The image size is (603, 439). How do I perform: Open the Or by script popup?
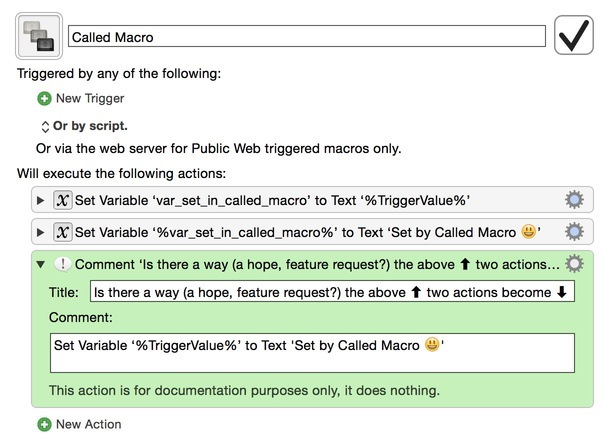(84, 126)
